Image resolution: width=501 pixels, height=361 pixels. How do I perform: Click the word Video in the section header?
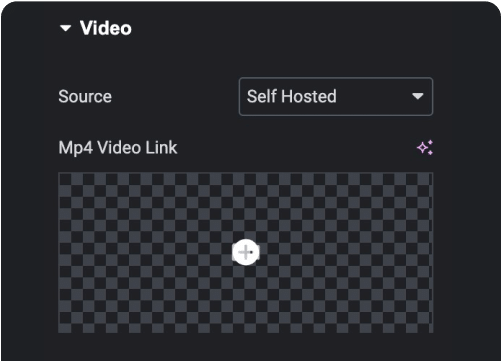tap(106, 28)
